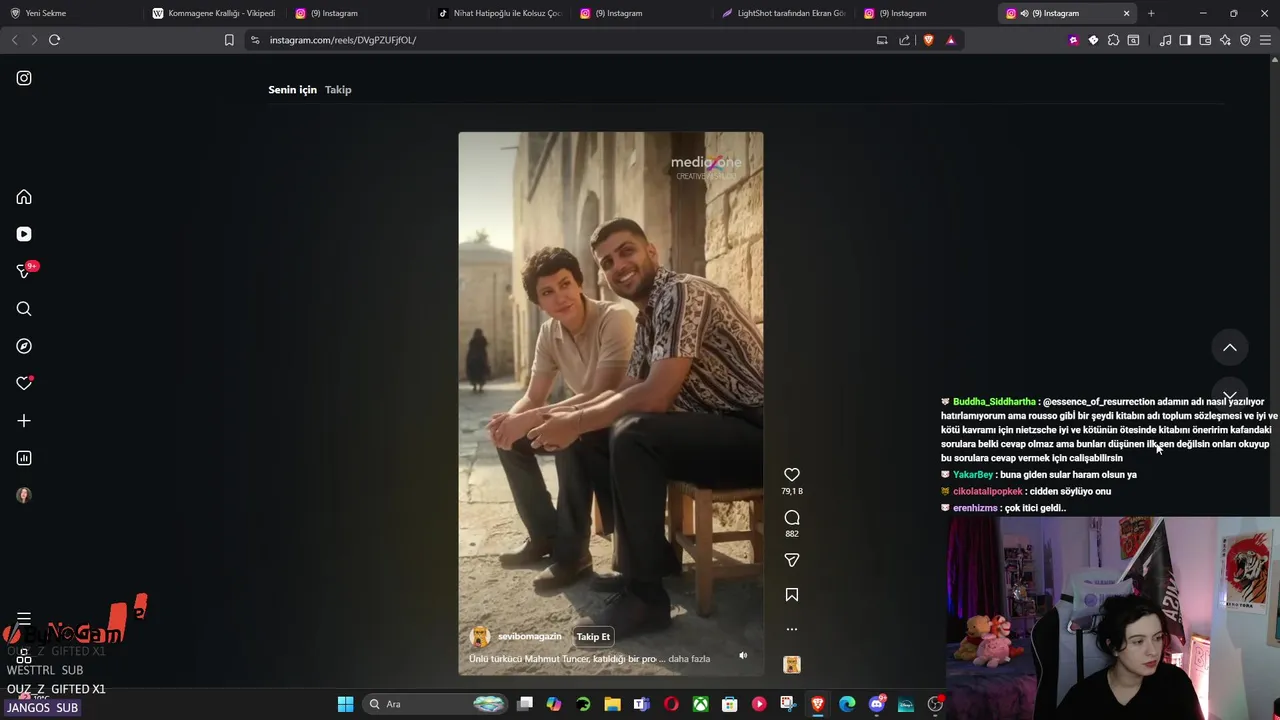Open the Instagram logo home link
1280x720 pixels.
[24, 78]
